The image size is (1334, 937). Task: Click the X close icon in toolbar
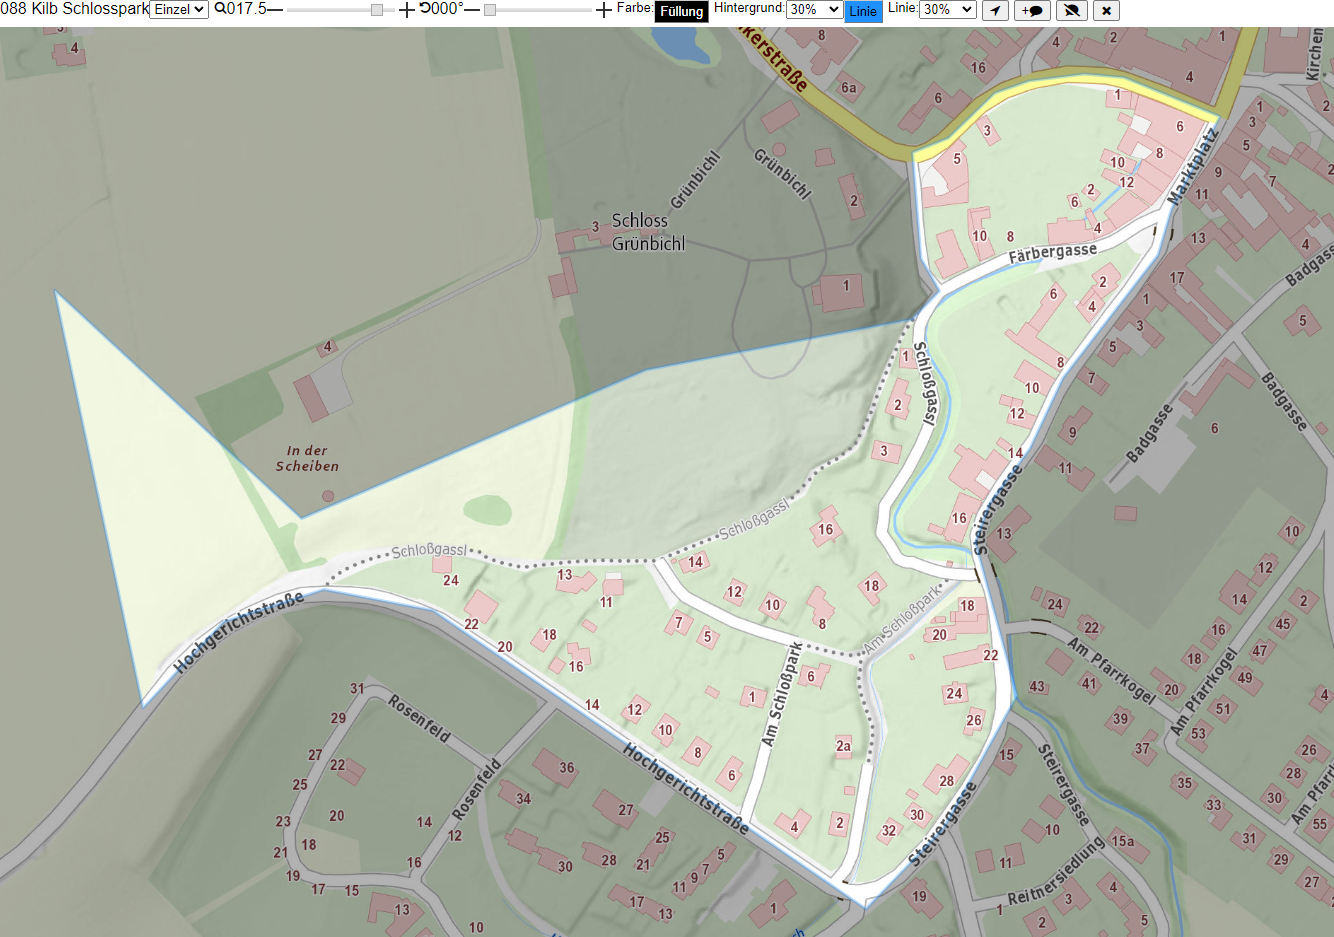(1106, 11)
